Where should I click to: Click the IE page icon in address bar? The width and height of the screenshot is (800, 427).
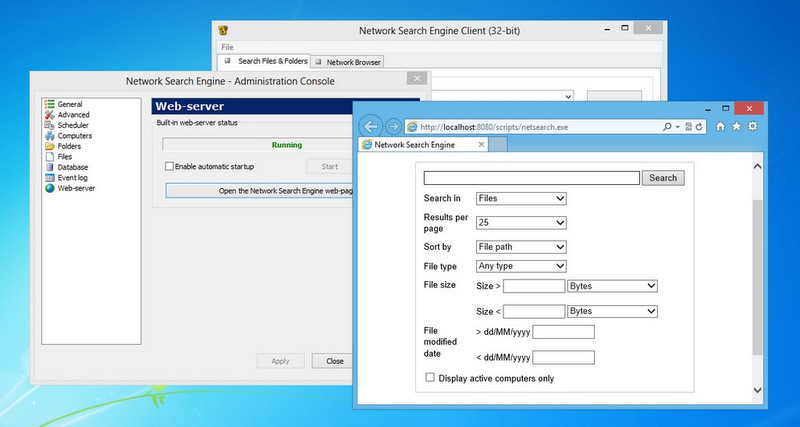pyautogui.click(x=412, y=127)
